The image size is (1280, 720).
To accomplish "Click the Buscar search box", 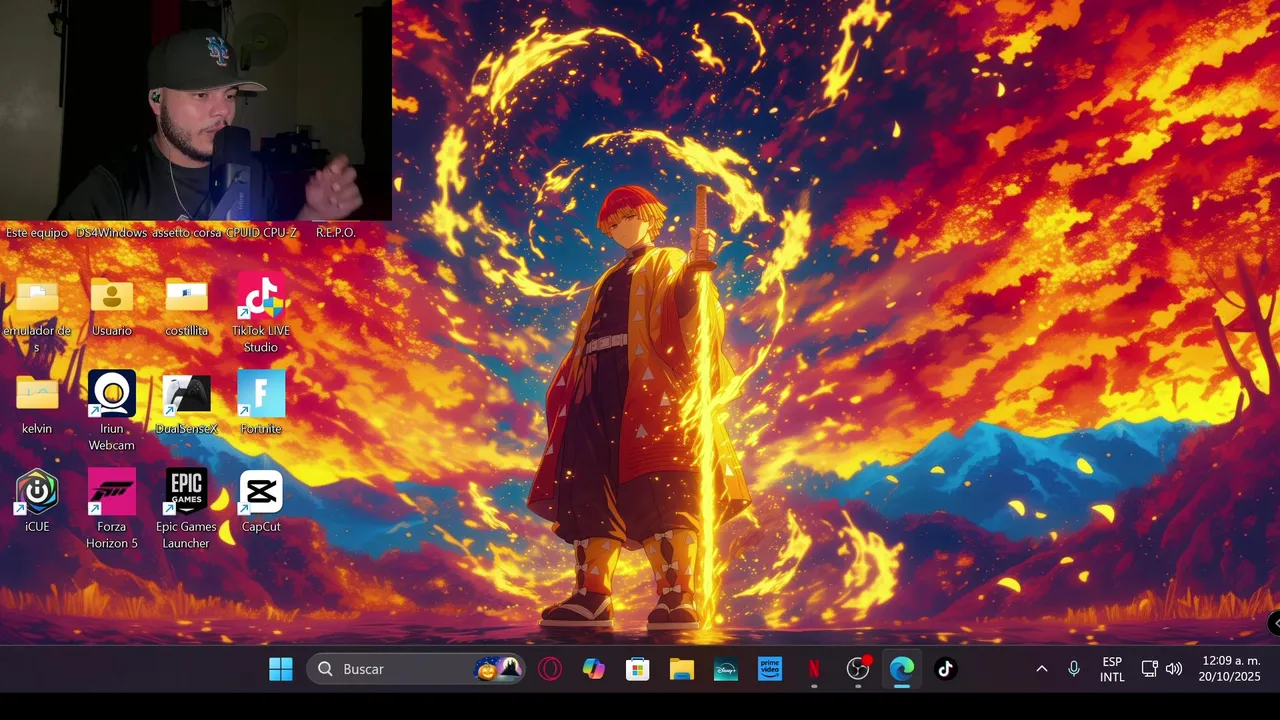I will click(416, 669).
